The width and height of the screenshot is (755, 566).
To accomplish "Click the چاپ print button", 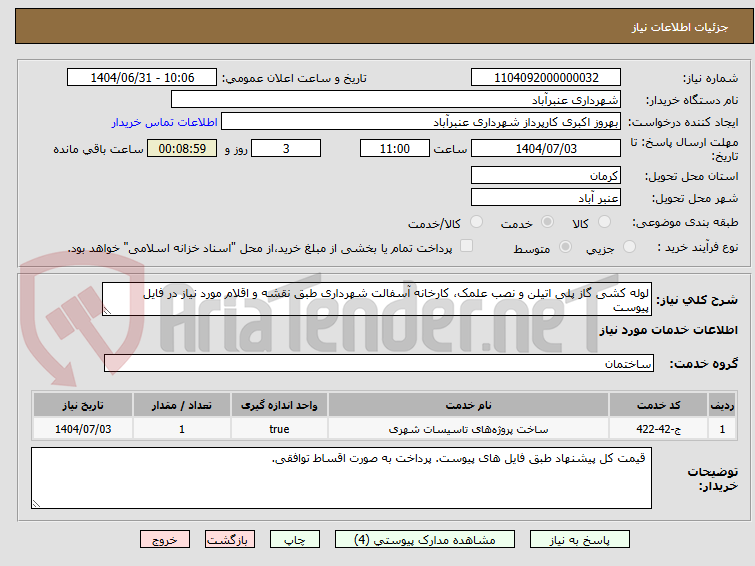I will tap(295, 540).
